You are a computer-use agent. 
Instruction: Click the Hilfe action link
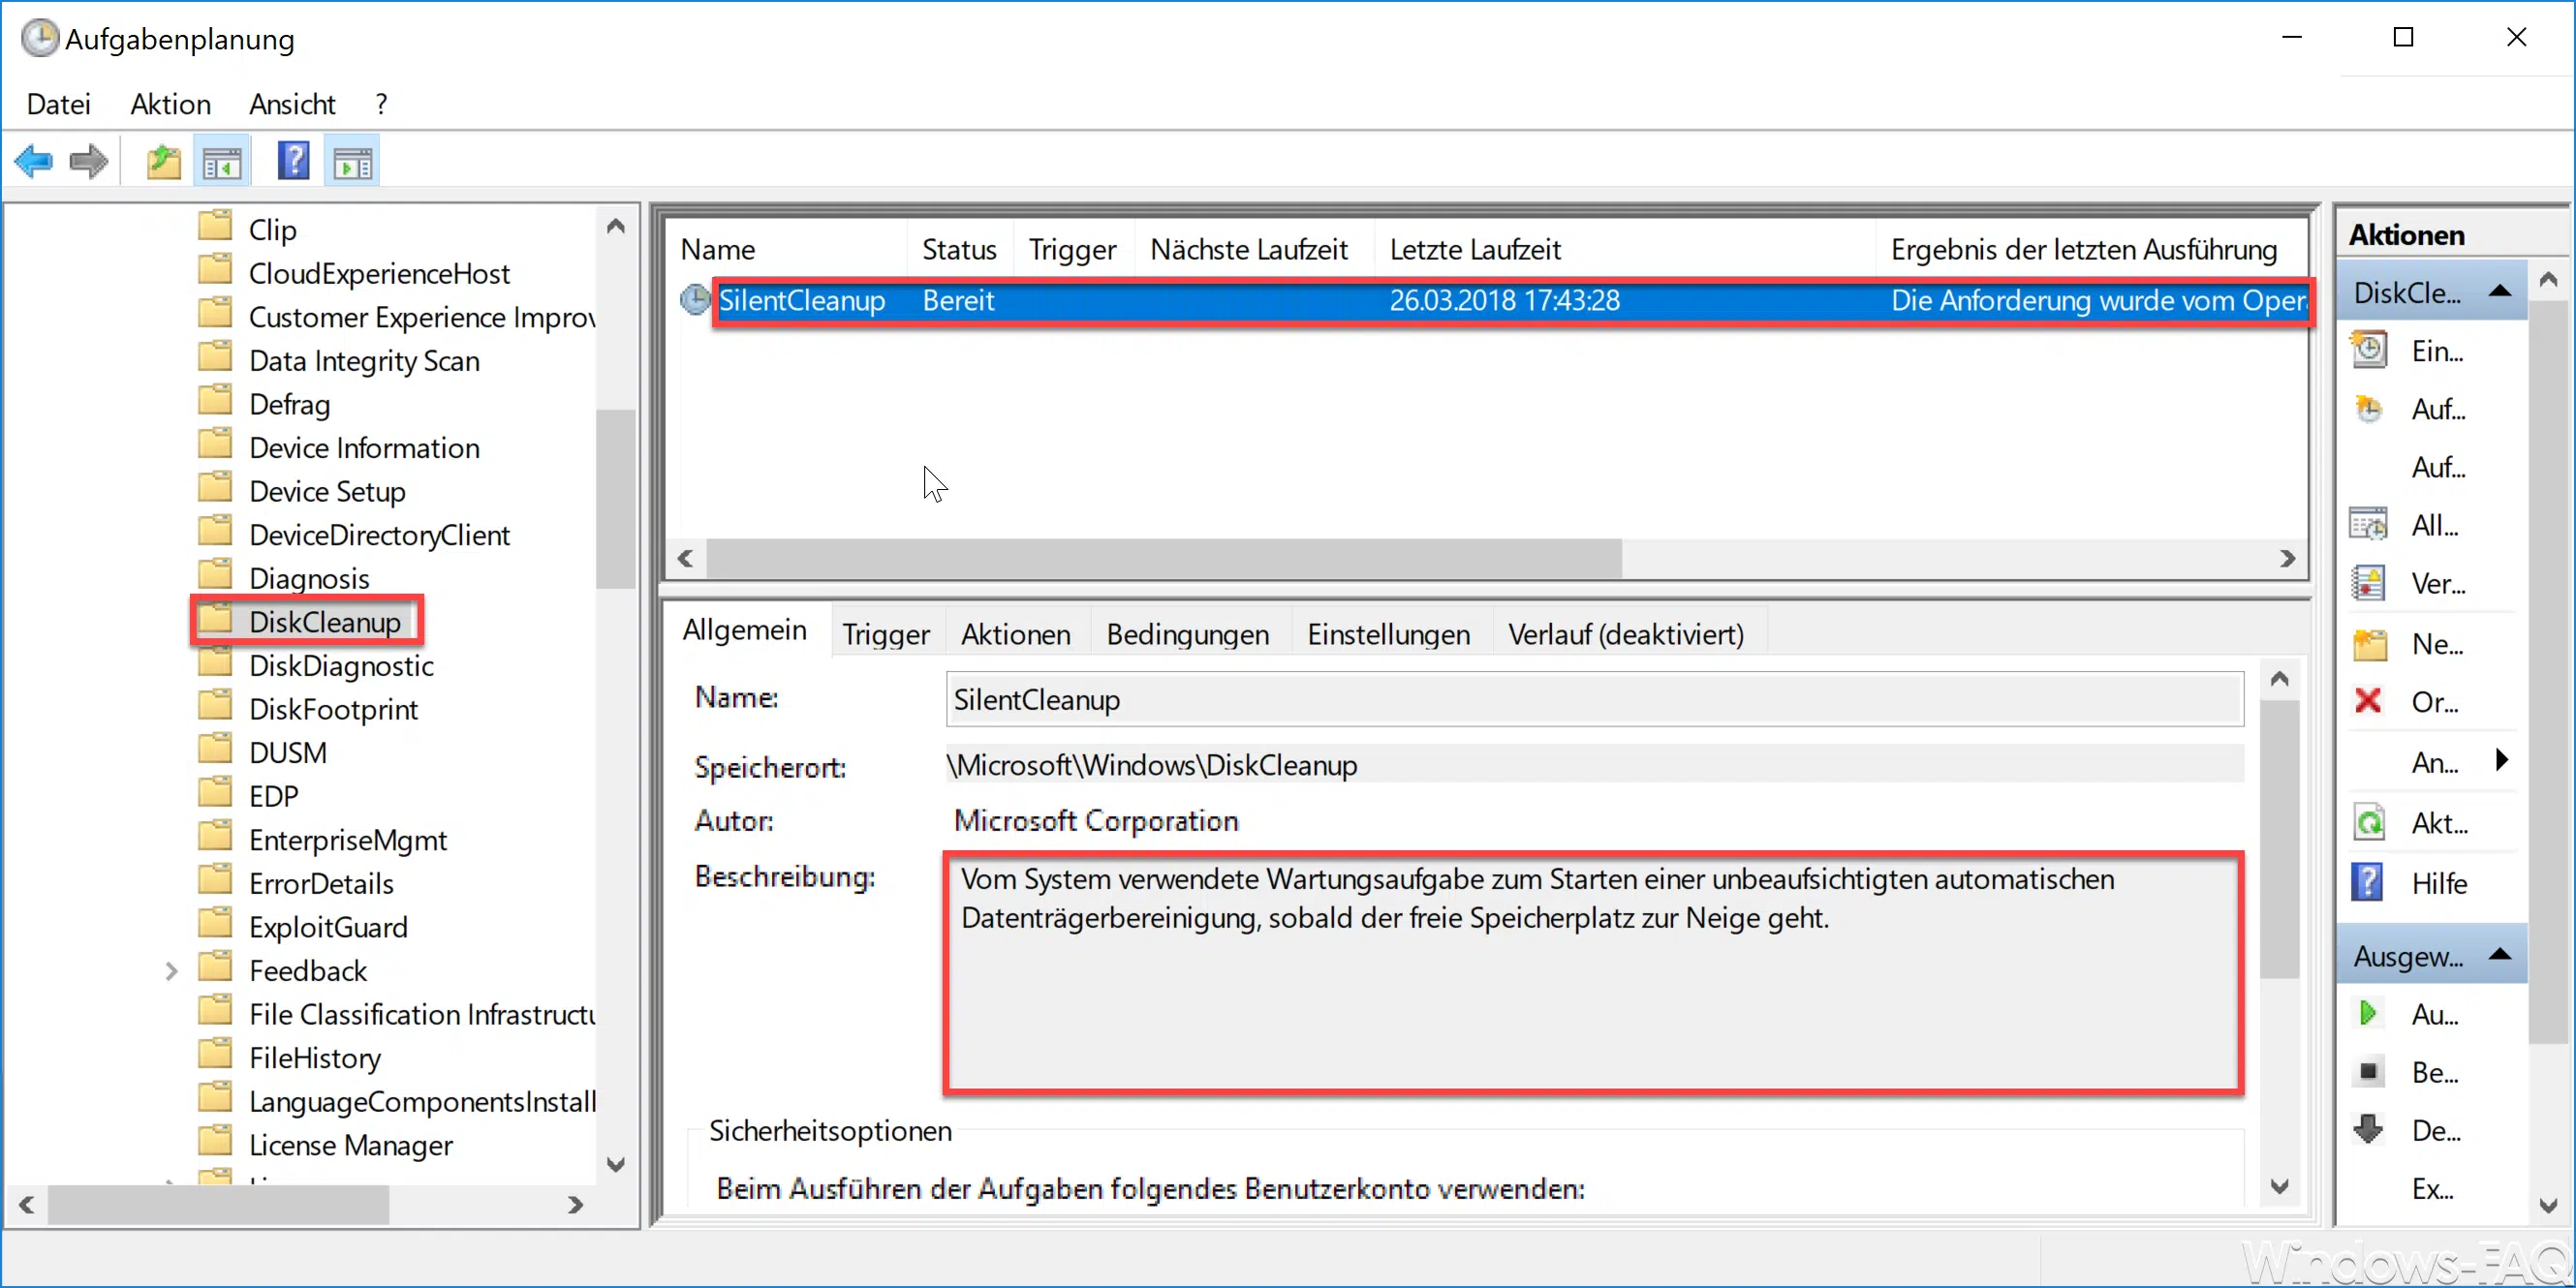[x=2438, y=884]
